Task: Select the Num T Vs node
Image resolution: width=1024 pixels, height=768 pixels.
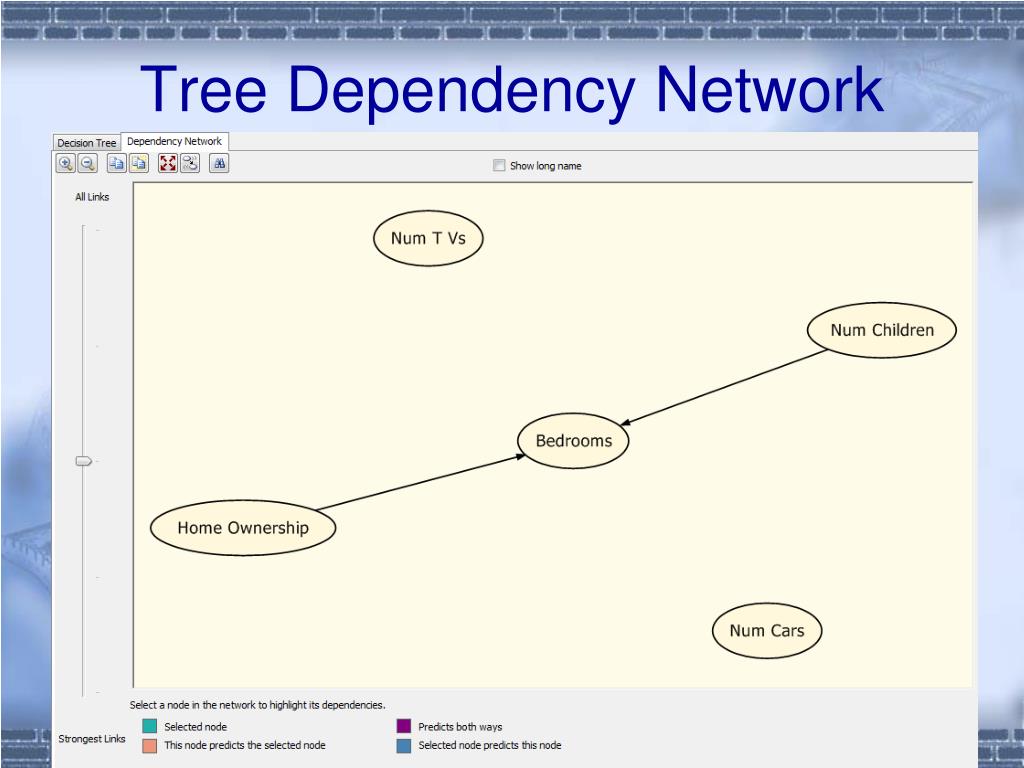Action: click(x=428, y=238)
